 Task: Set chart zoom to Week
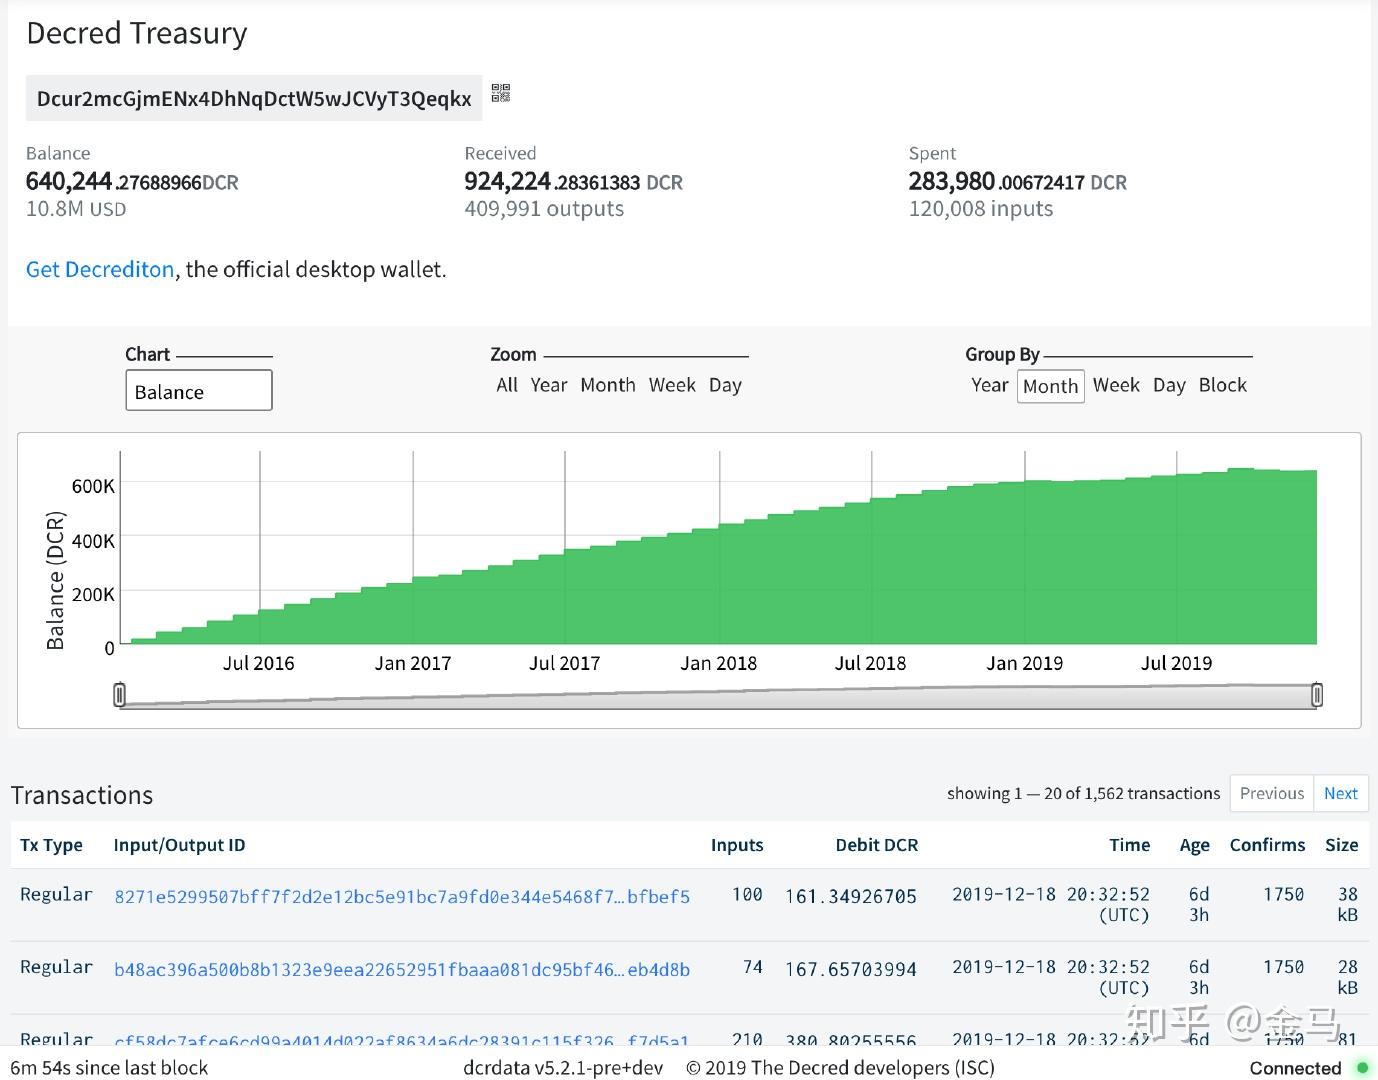pos(672,385)
